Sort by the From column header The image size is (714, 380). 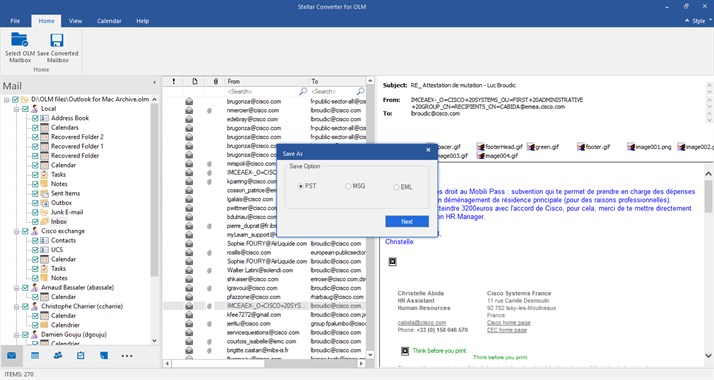coord(267,81)
